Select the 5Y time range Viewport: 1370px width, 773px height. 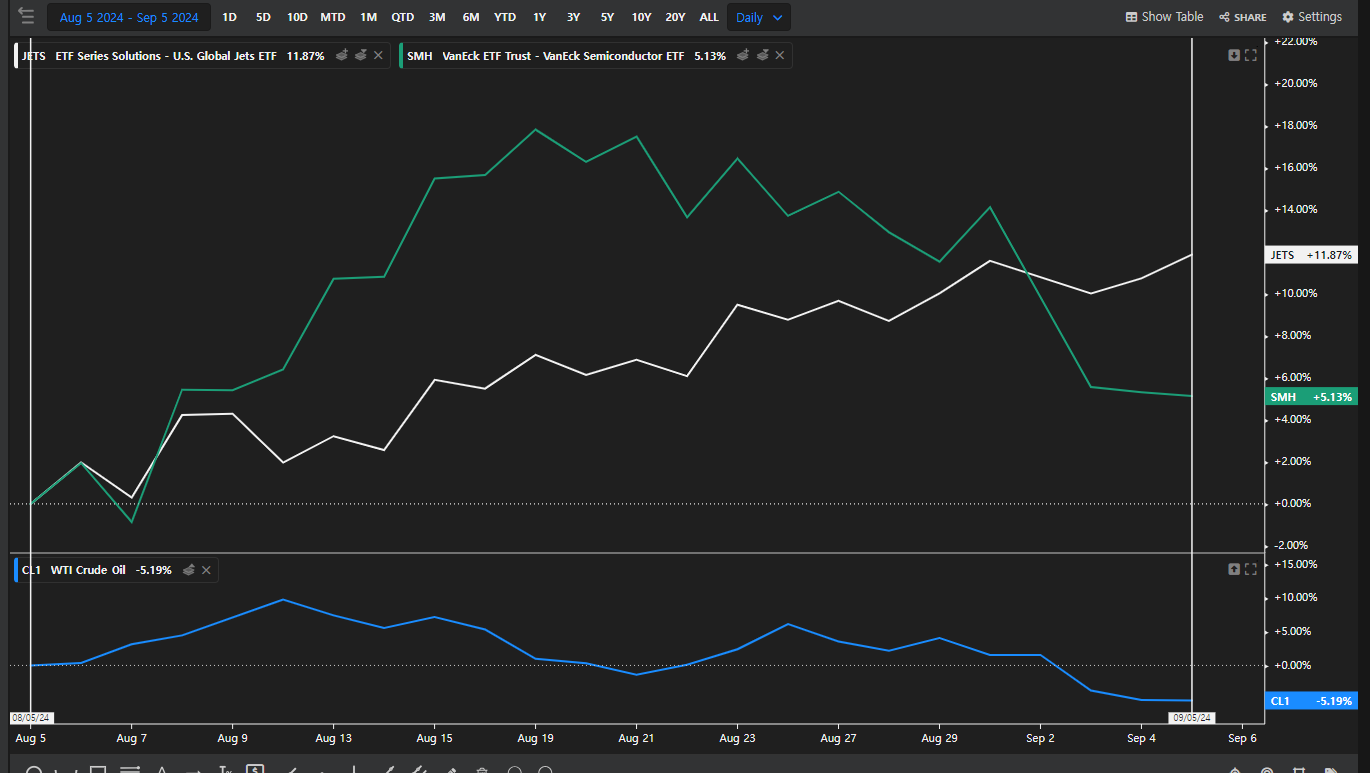click(x=607, y=17)
